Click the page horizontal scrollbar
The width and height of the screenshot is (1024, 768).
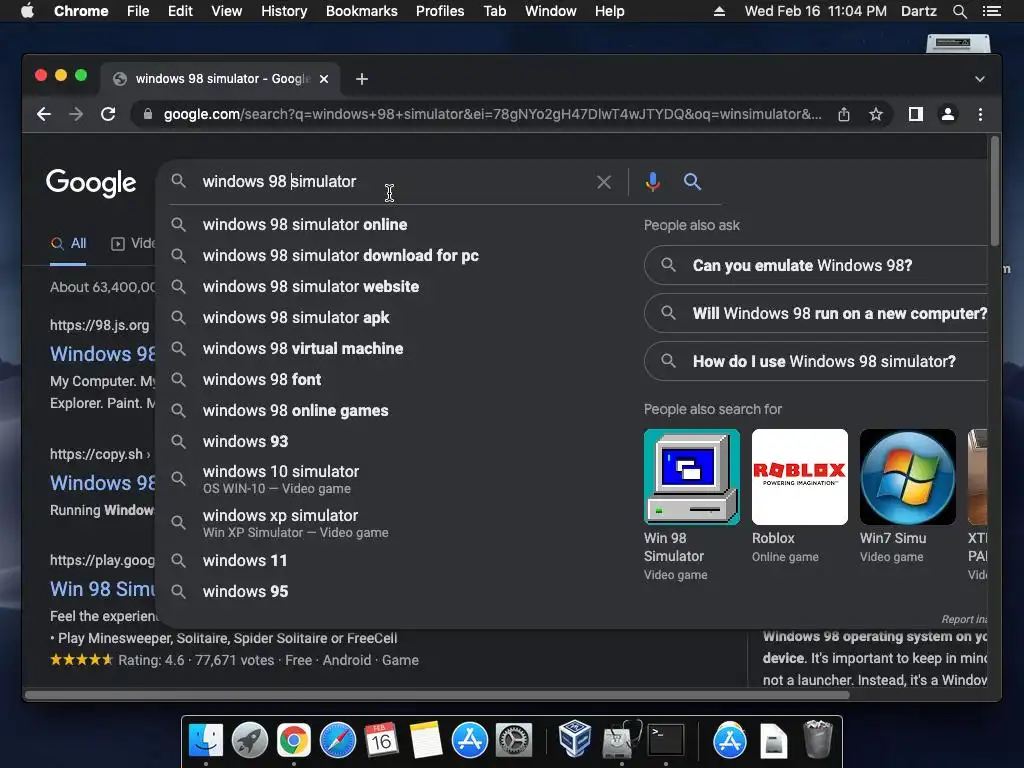[437, 695]
